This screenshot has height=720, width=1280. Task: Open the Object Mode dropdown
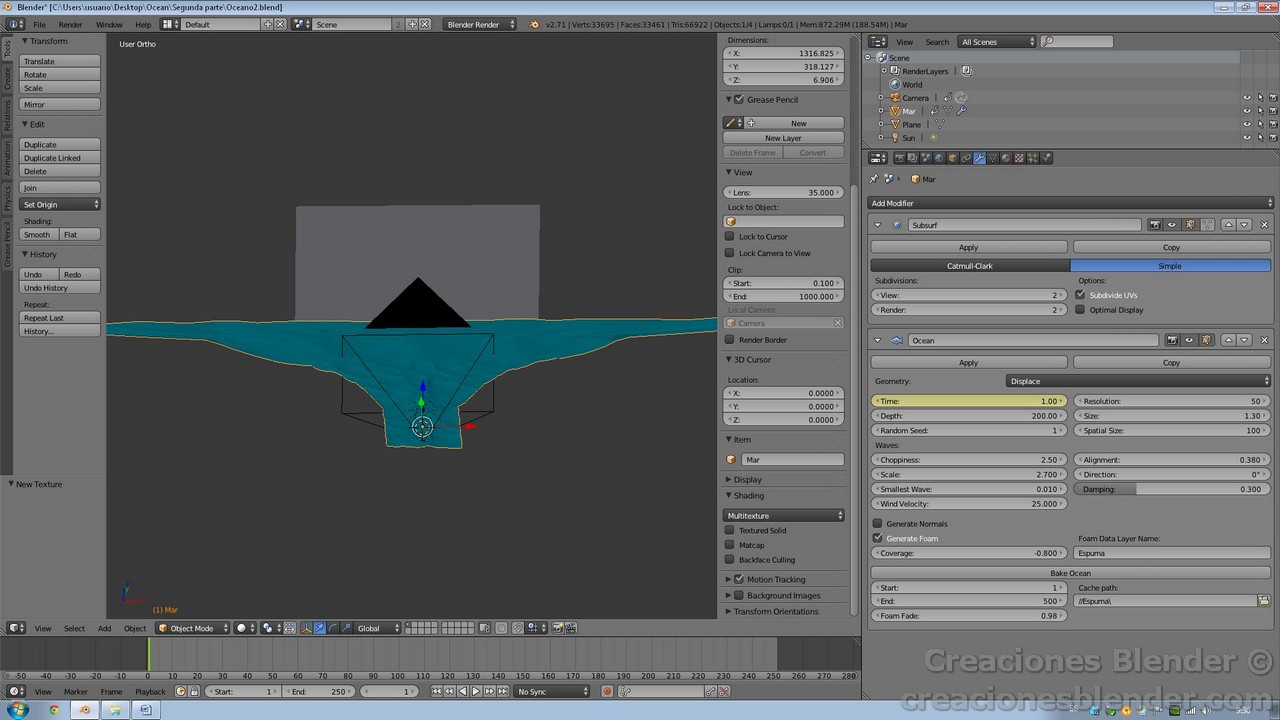[190, 627]
